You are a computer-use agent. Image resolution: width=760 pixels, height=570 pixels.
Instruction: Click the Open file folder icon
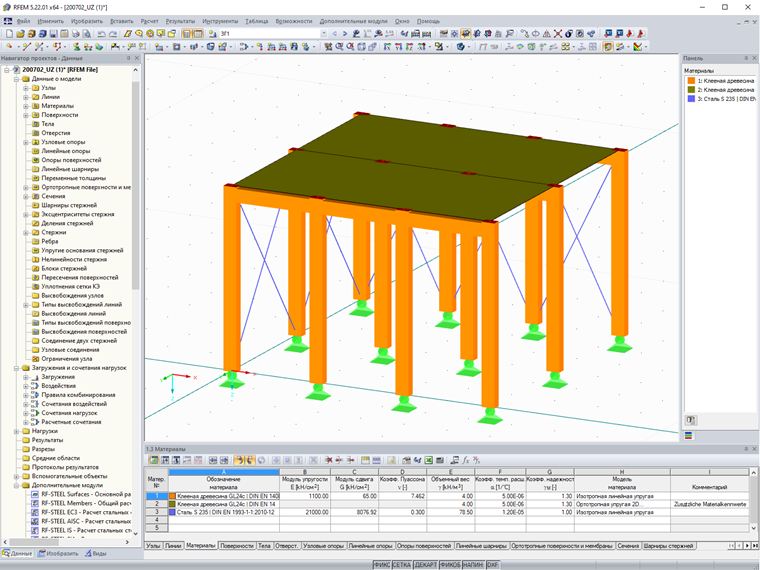click(x=20, y=33)
